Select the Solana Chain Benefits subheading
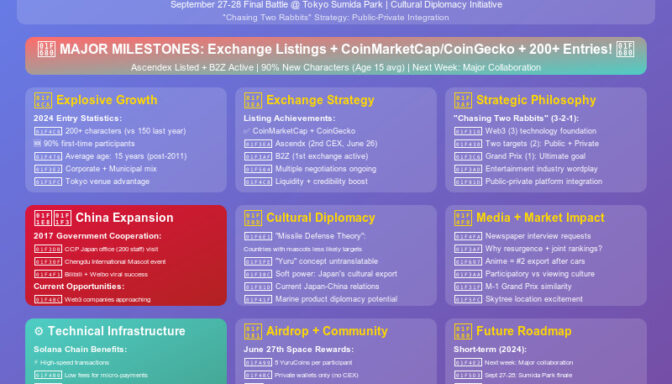The width and height of the screenshot is (672, 384). click(x=80, y=349)
